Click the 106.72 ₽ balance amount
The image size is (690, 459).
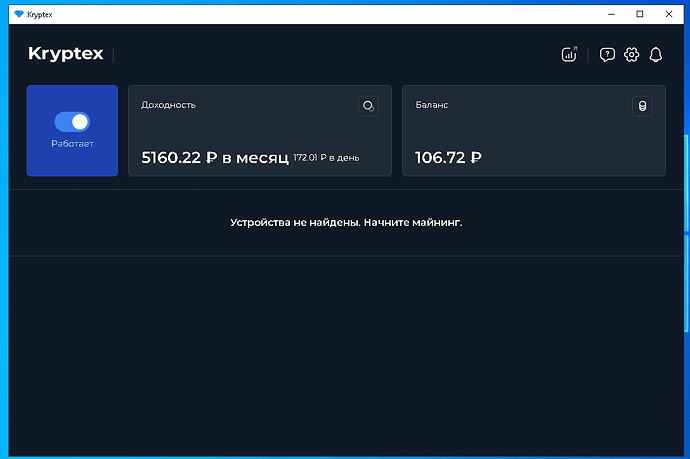click(448, 158)
